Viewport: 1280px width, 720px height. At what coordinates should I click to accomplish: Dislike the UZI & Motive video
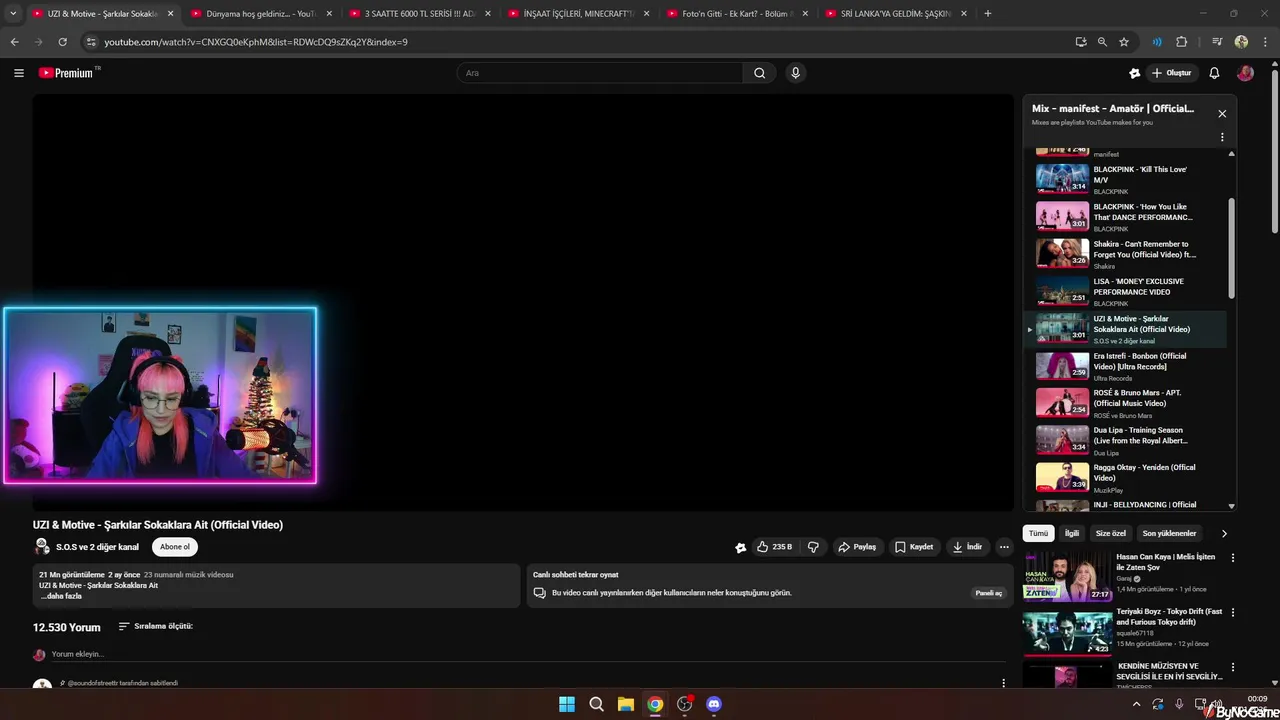click(x=813, y=547)
